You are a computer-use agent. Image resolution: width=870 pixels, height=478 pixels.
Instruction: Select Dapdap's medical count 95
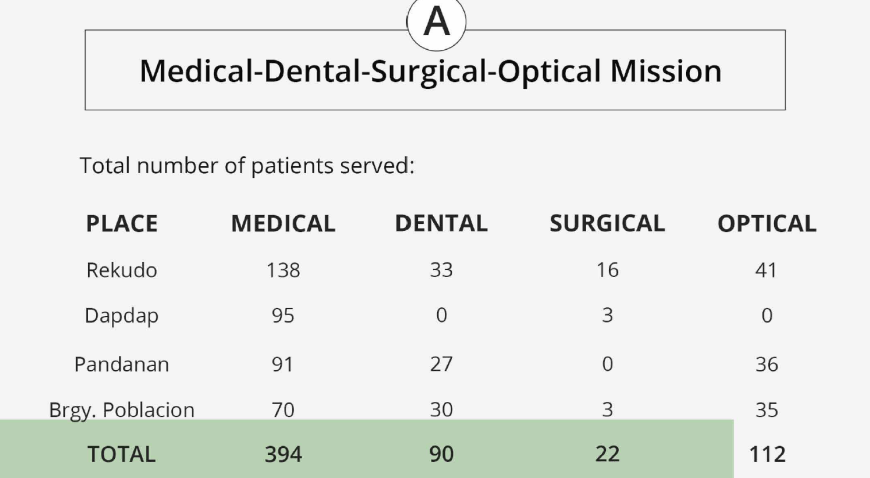283,316
